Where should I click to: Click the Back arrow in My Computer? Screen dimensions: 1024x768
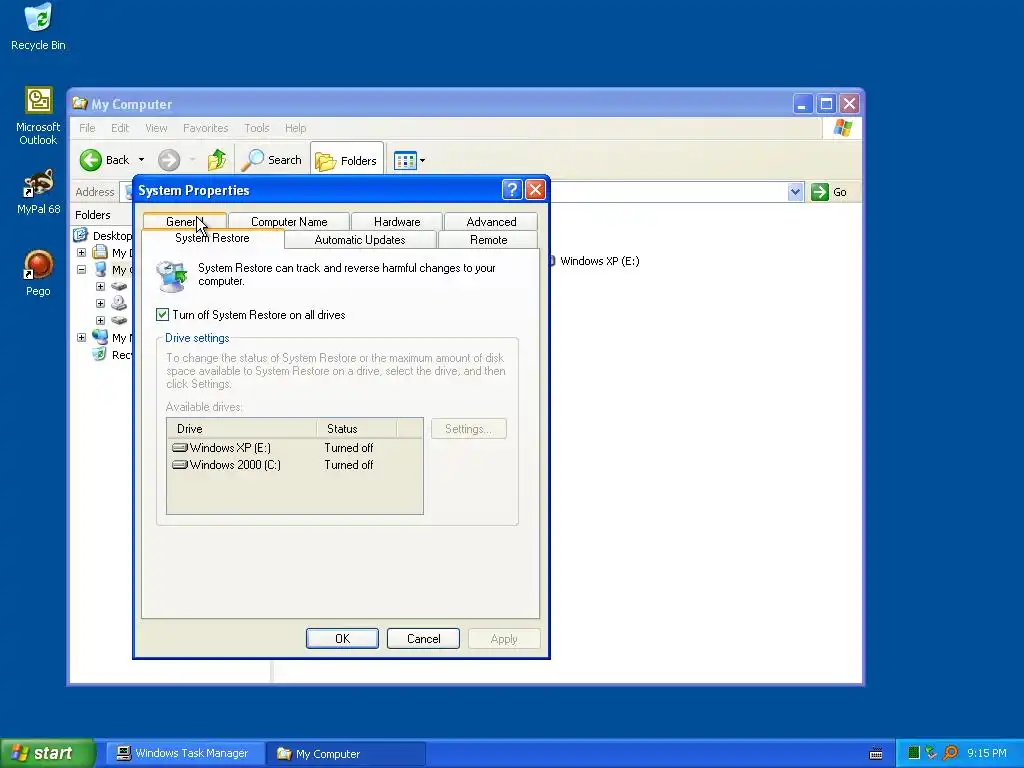[x=91, y=160]
